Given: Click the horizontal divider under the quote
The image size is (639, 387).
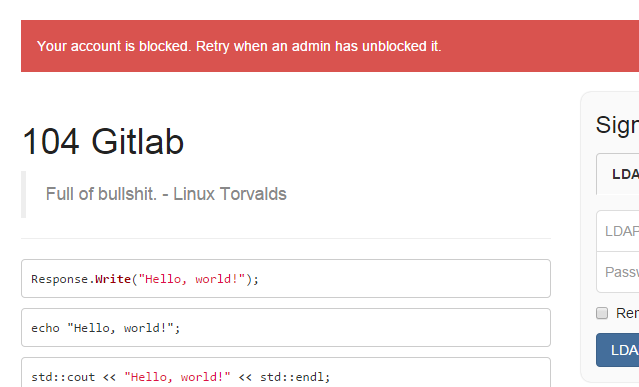Looking at the screenshot, I should tap(286, 238).
